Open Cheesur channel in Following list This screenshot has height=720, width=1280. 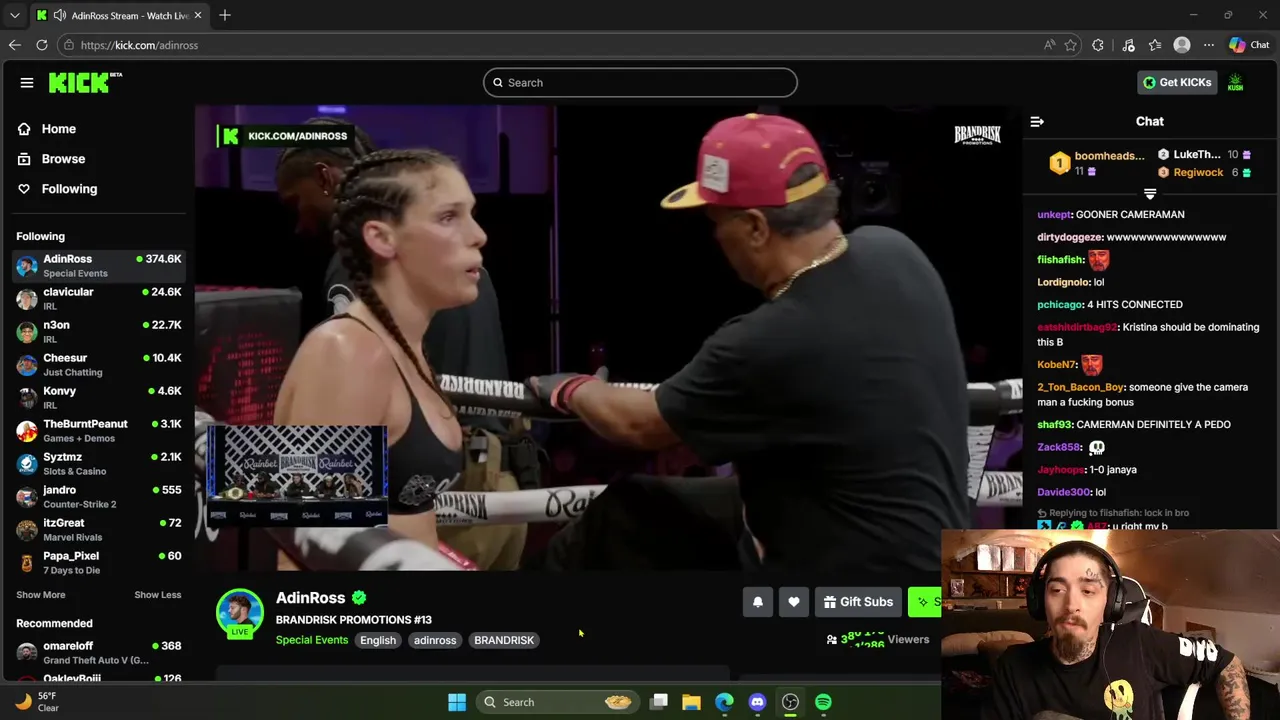pyautogui.click(x=98, y=365)
